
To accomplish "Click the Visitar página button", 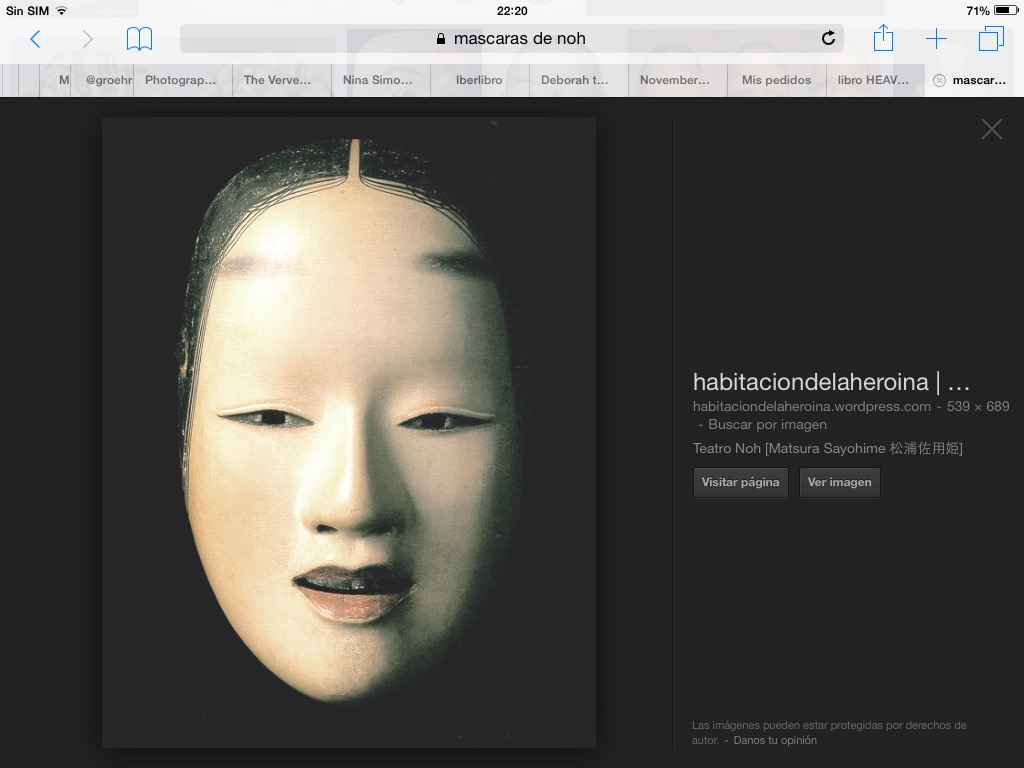I will pos(741,482).
